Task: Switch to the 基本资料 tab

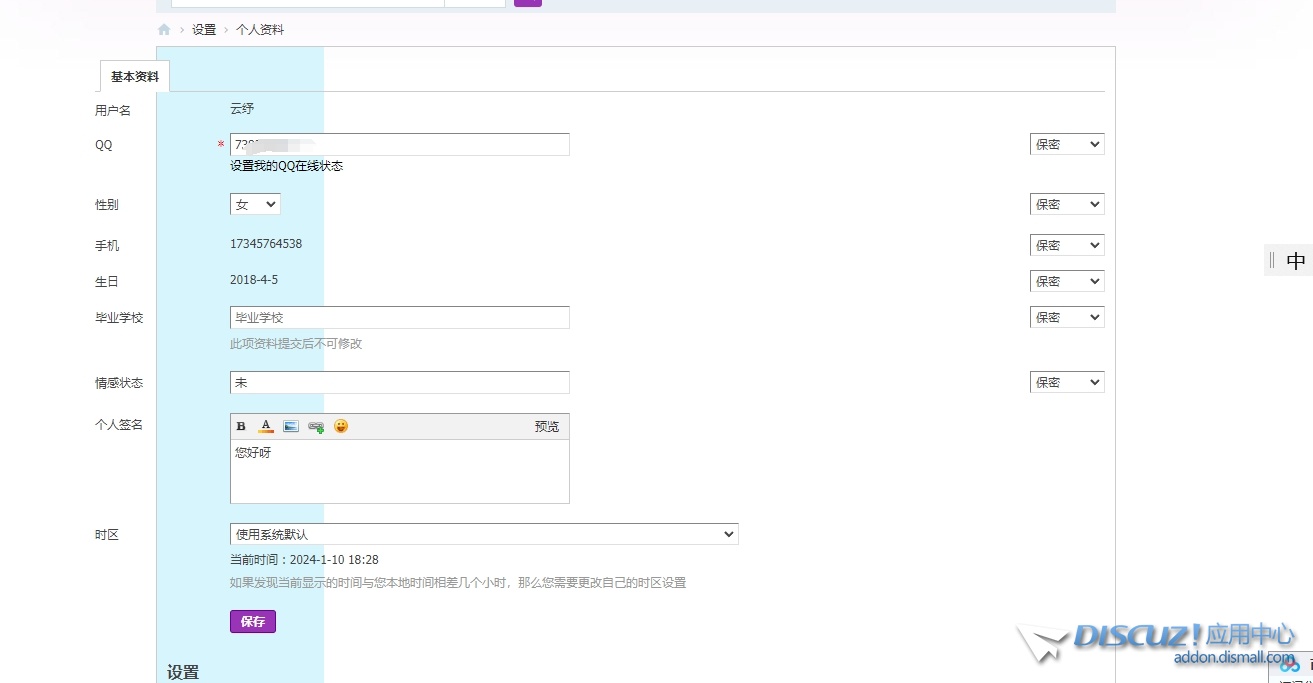Action: (x=135, y=77)
